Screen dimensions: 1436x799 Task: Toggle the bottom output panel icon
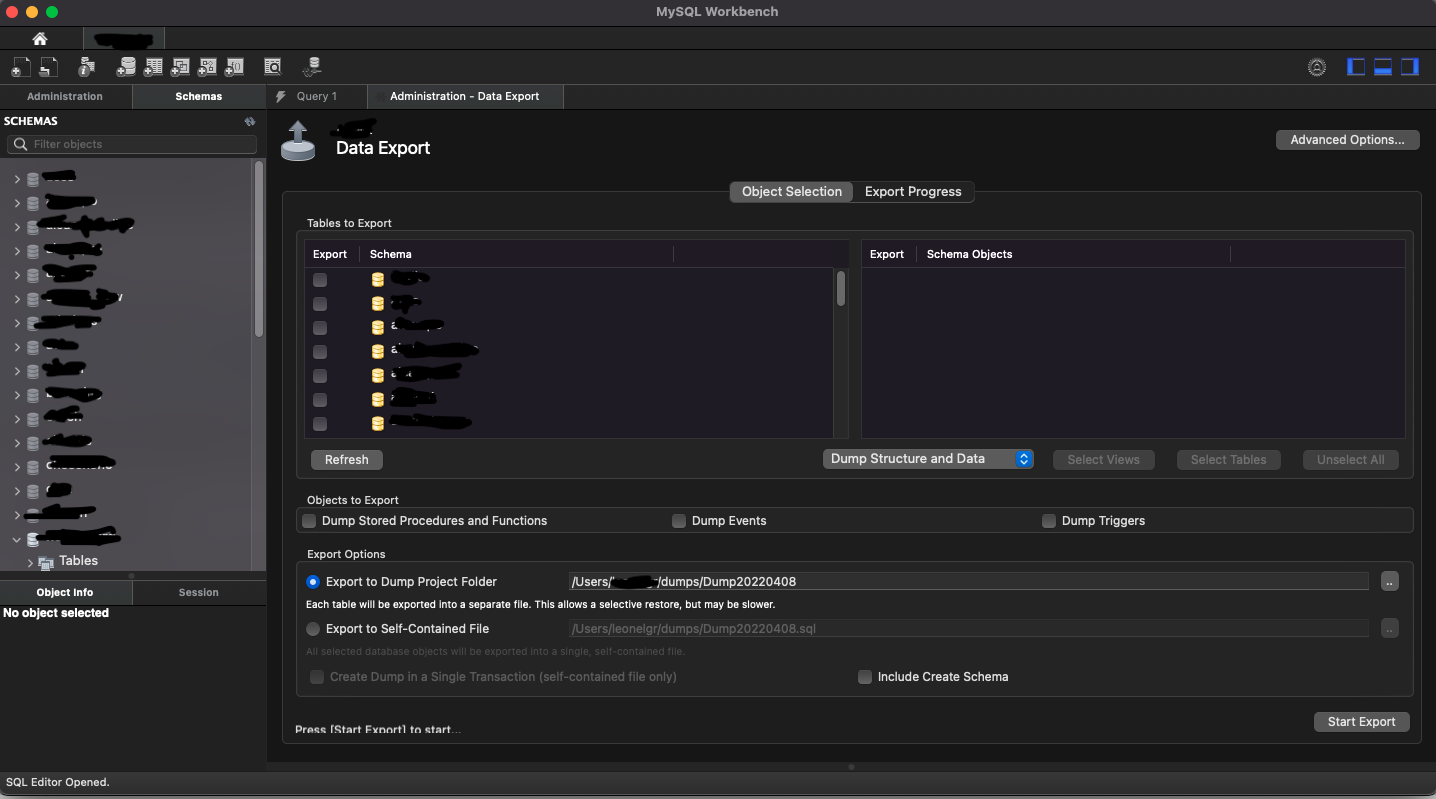click(1383, 67)
